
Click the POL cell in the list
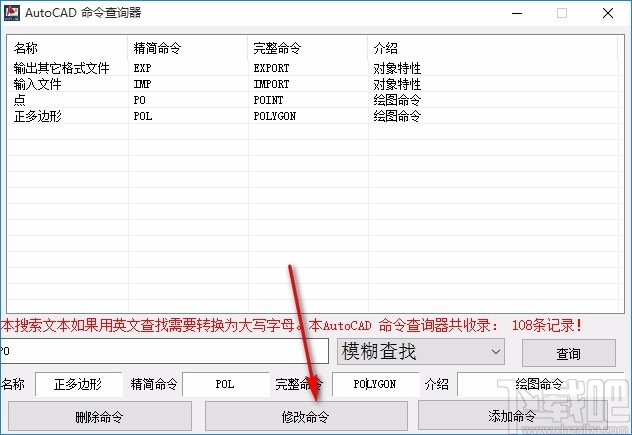[143, 116]
